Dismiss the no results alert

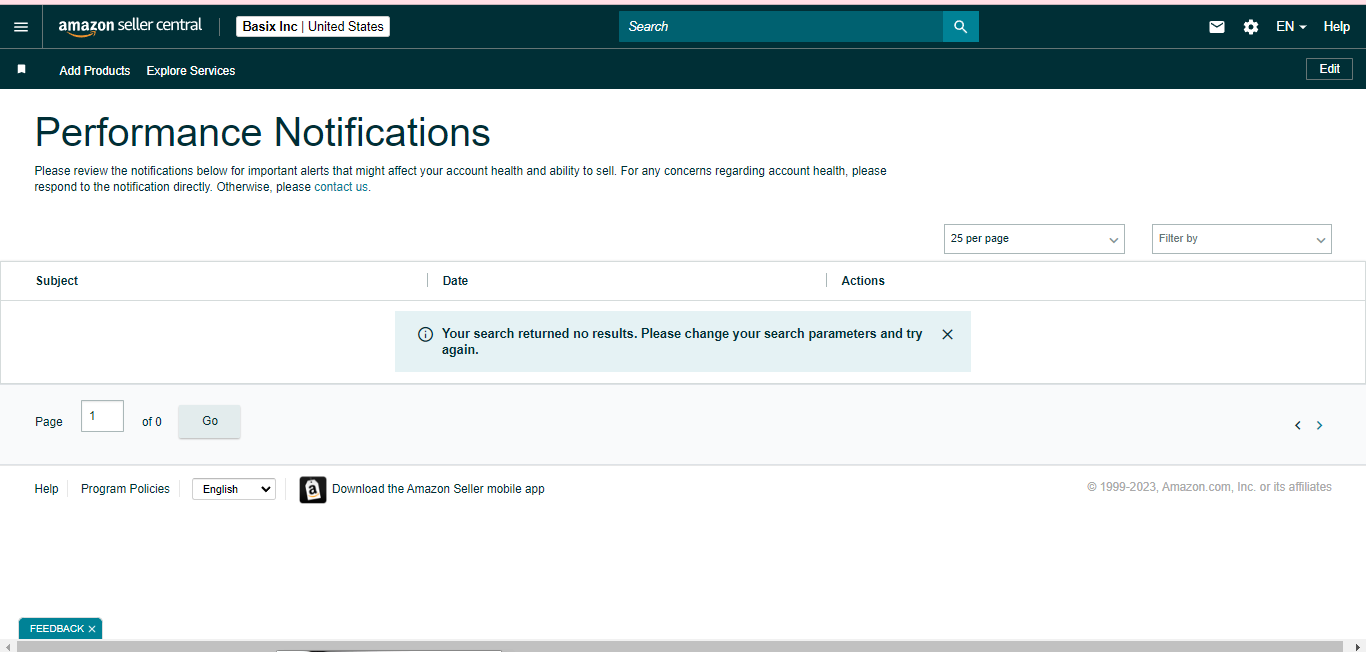(947, 334)
